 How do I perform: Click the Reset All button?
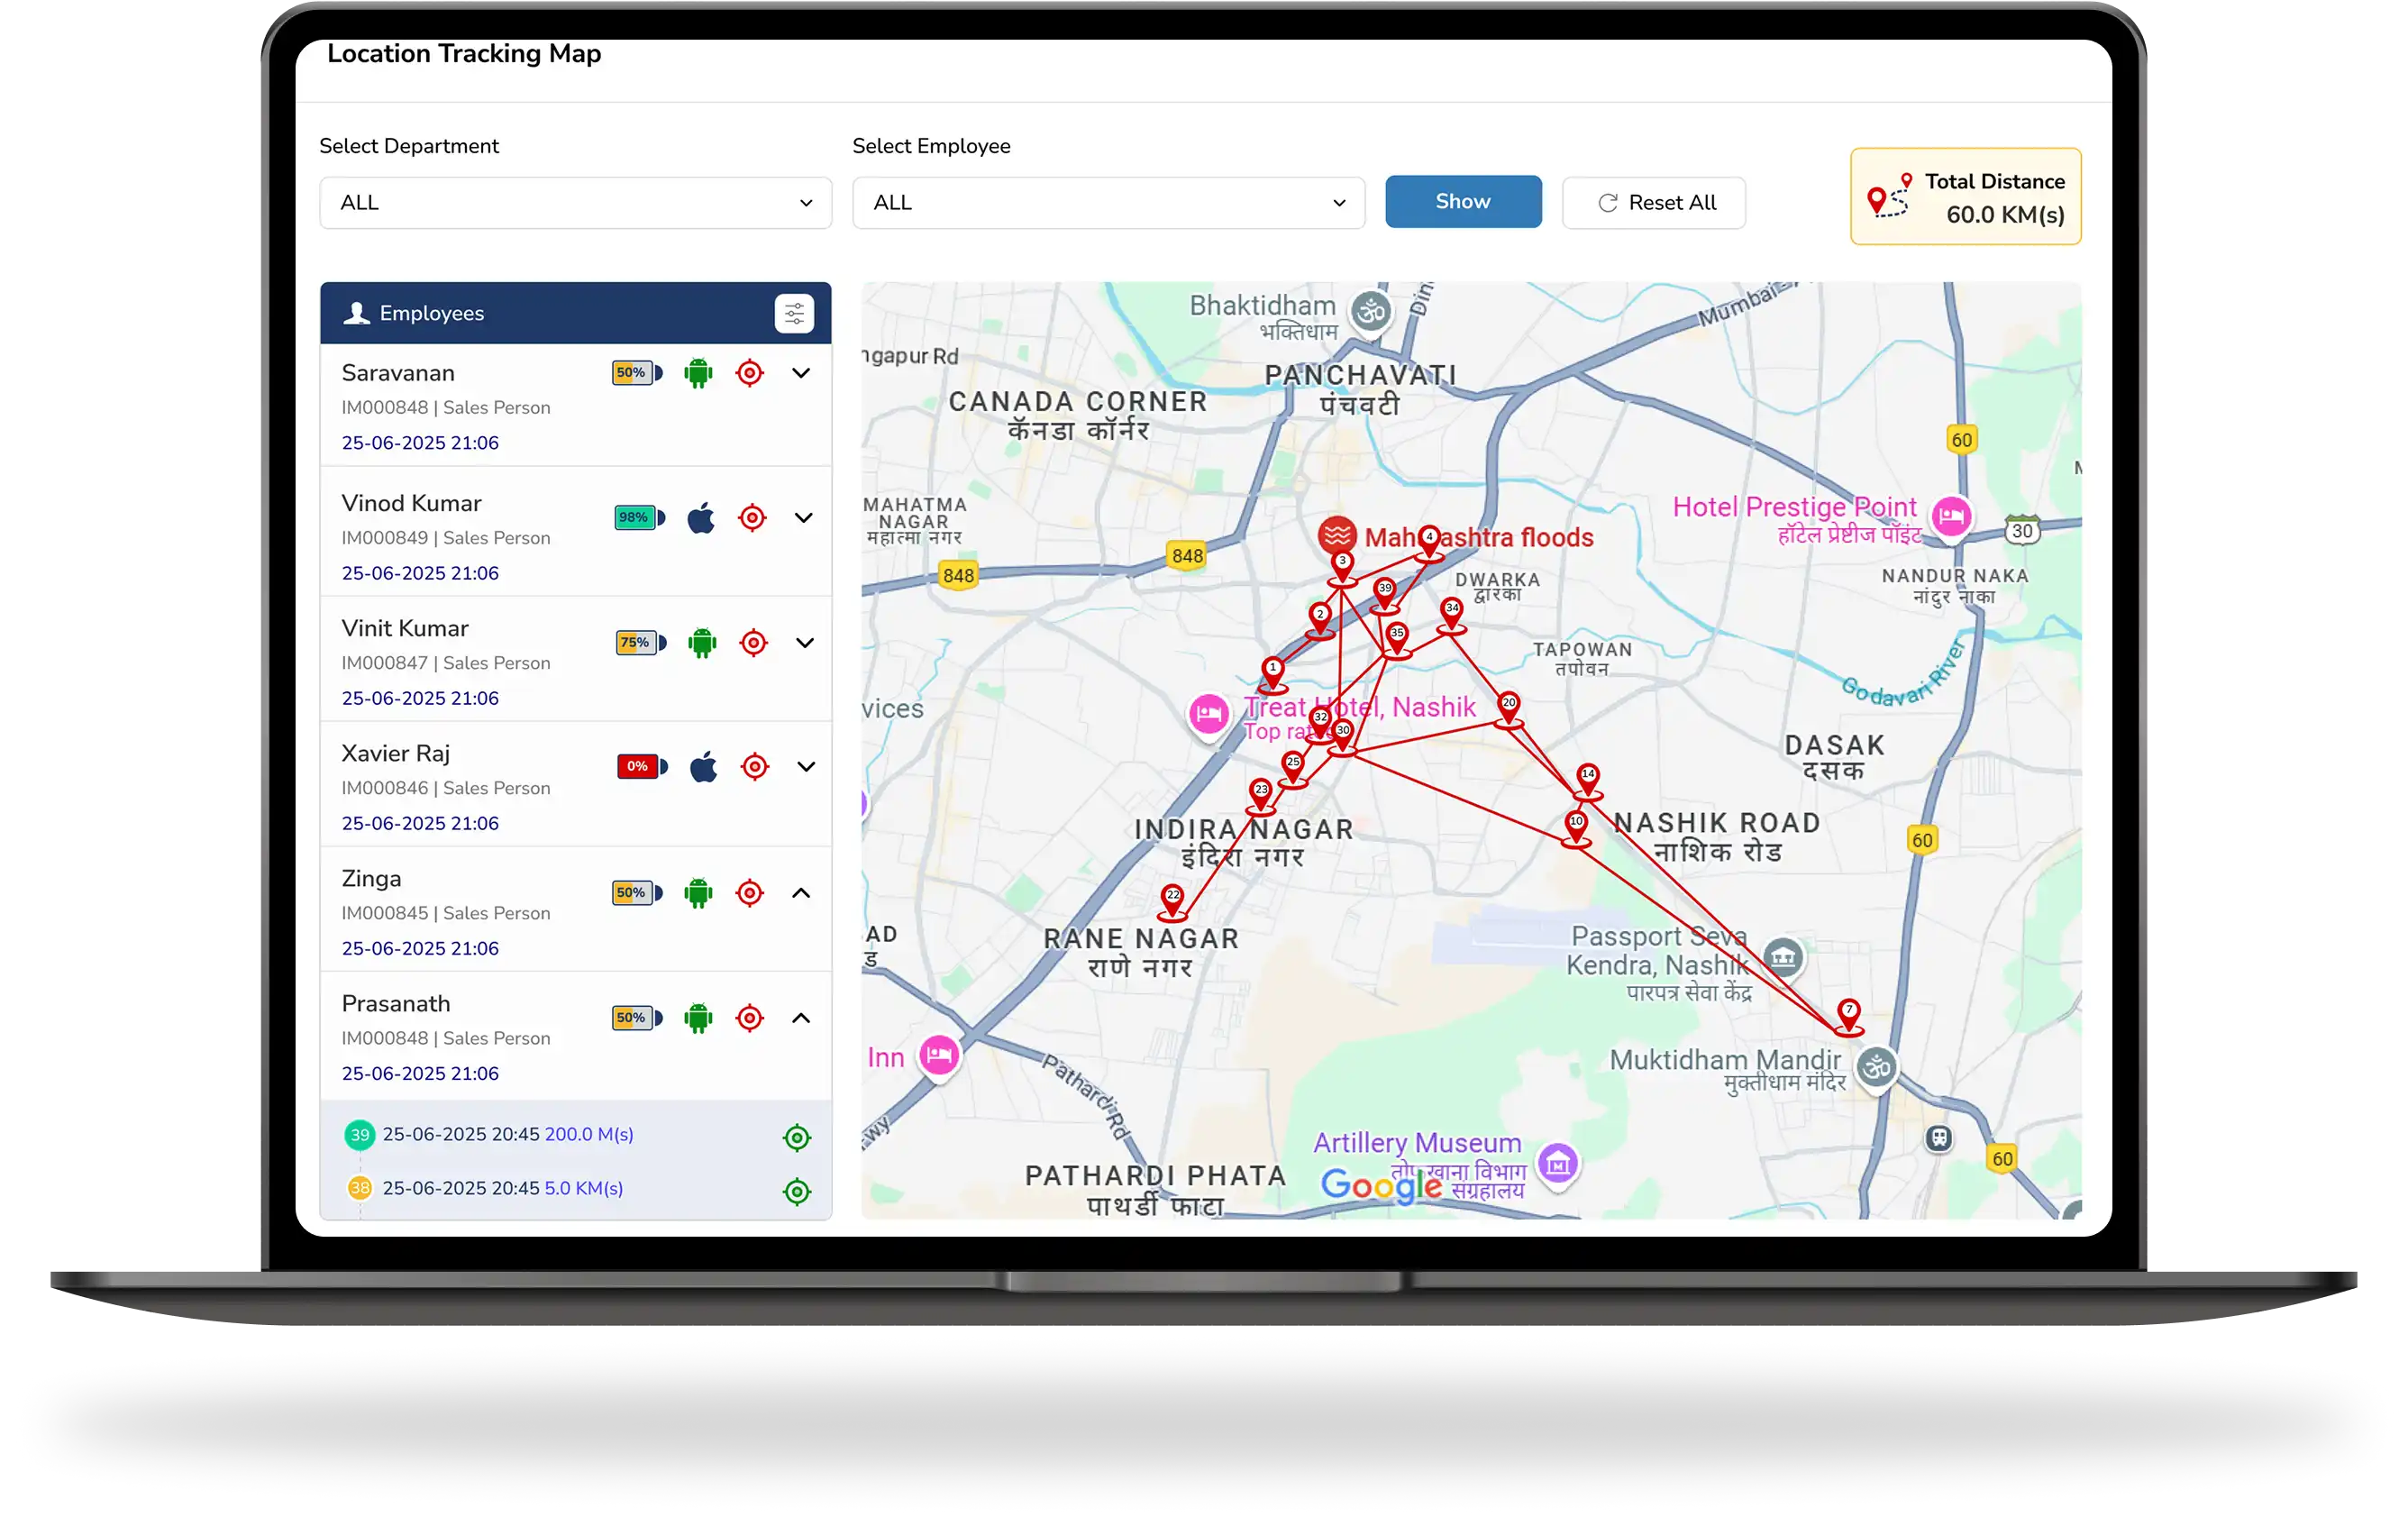[x=1654, y=203]
